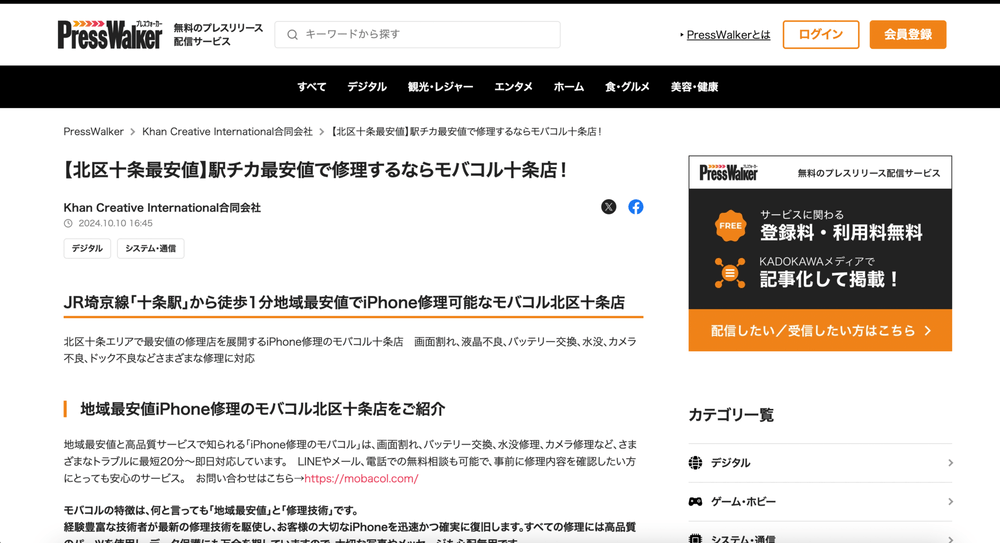This screenshot has width=1000, height=543.
Task: Click the カテゴリ一覧 sidebar heading
Action: pos(731,415)
